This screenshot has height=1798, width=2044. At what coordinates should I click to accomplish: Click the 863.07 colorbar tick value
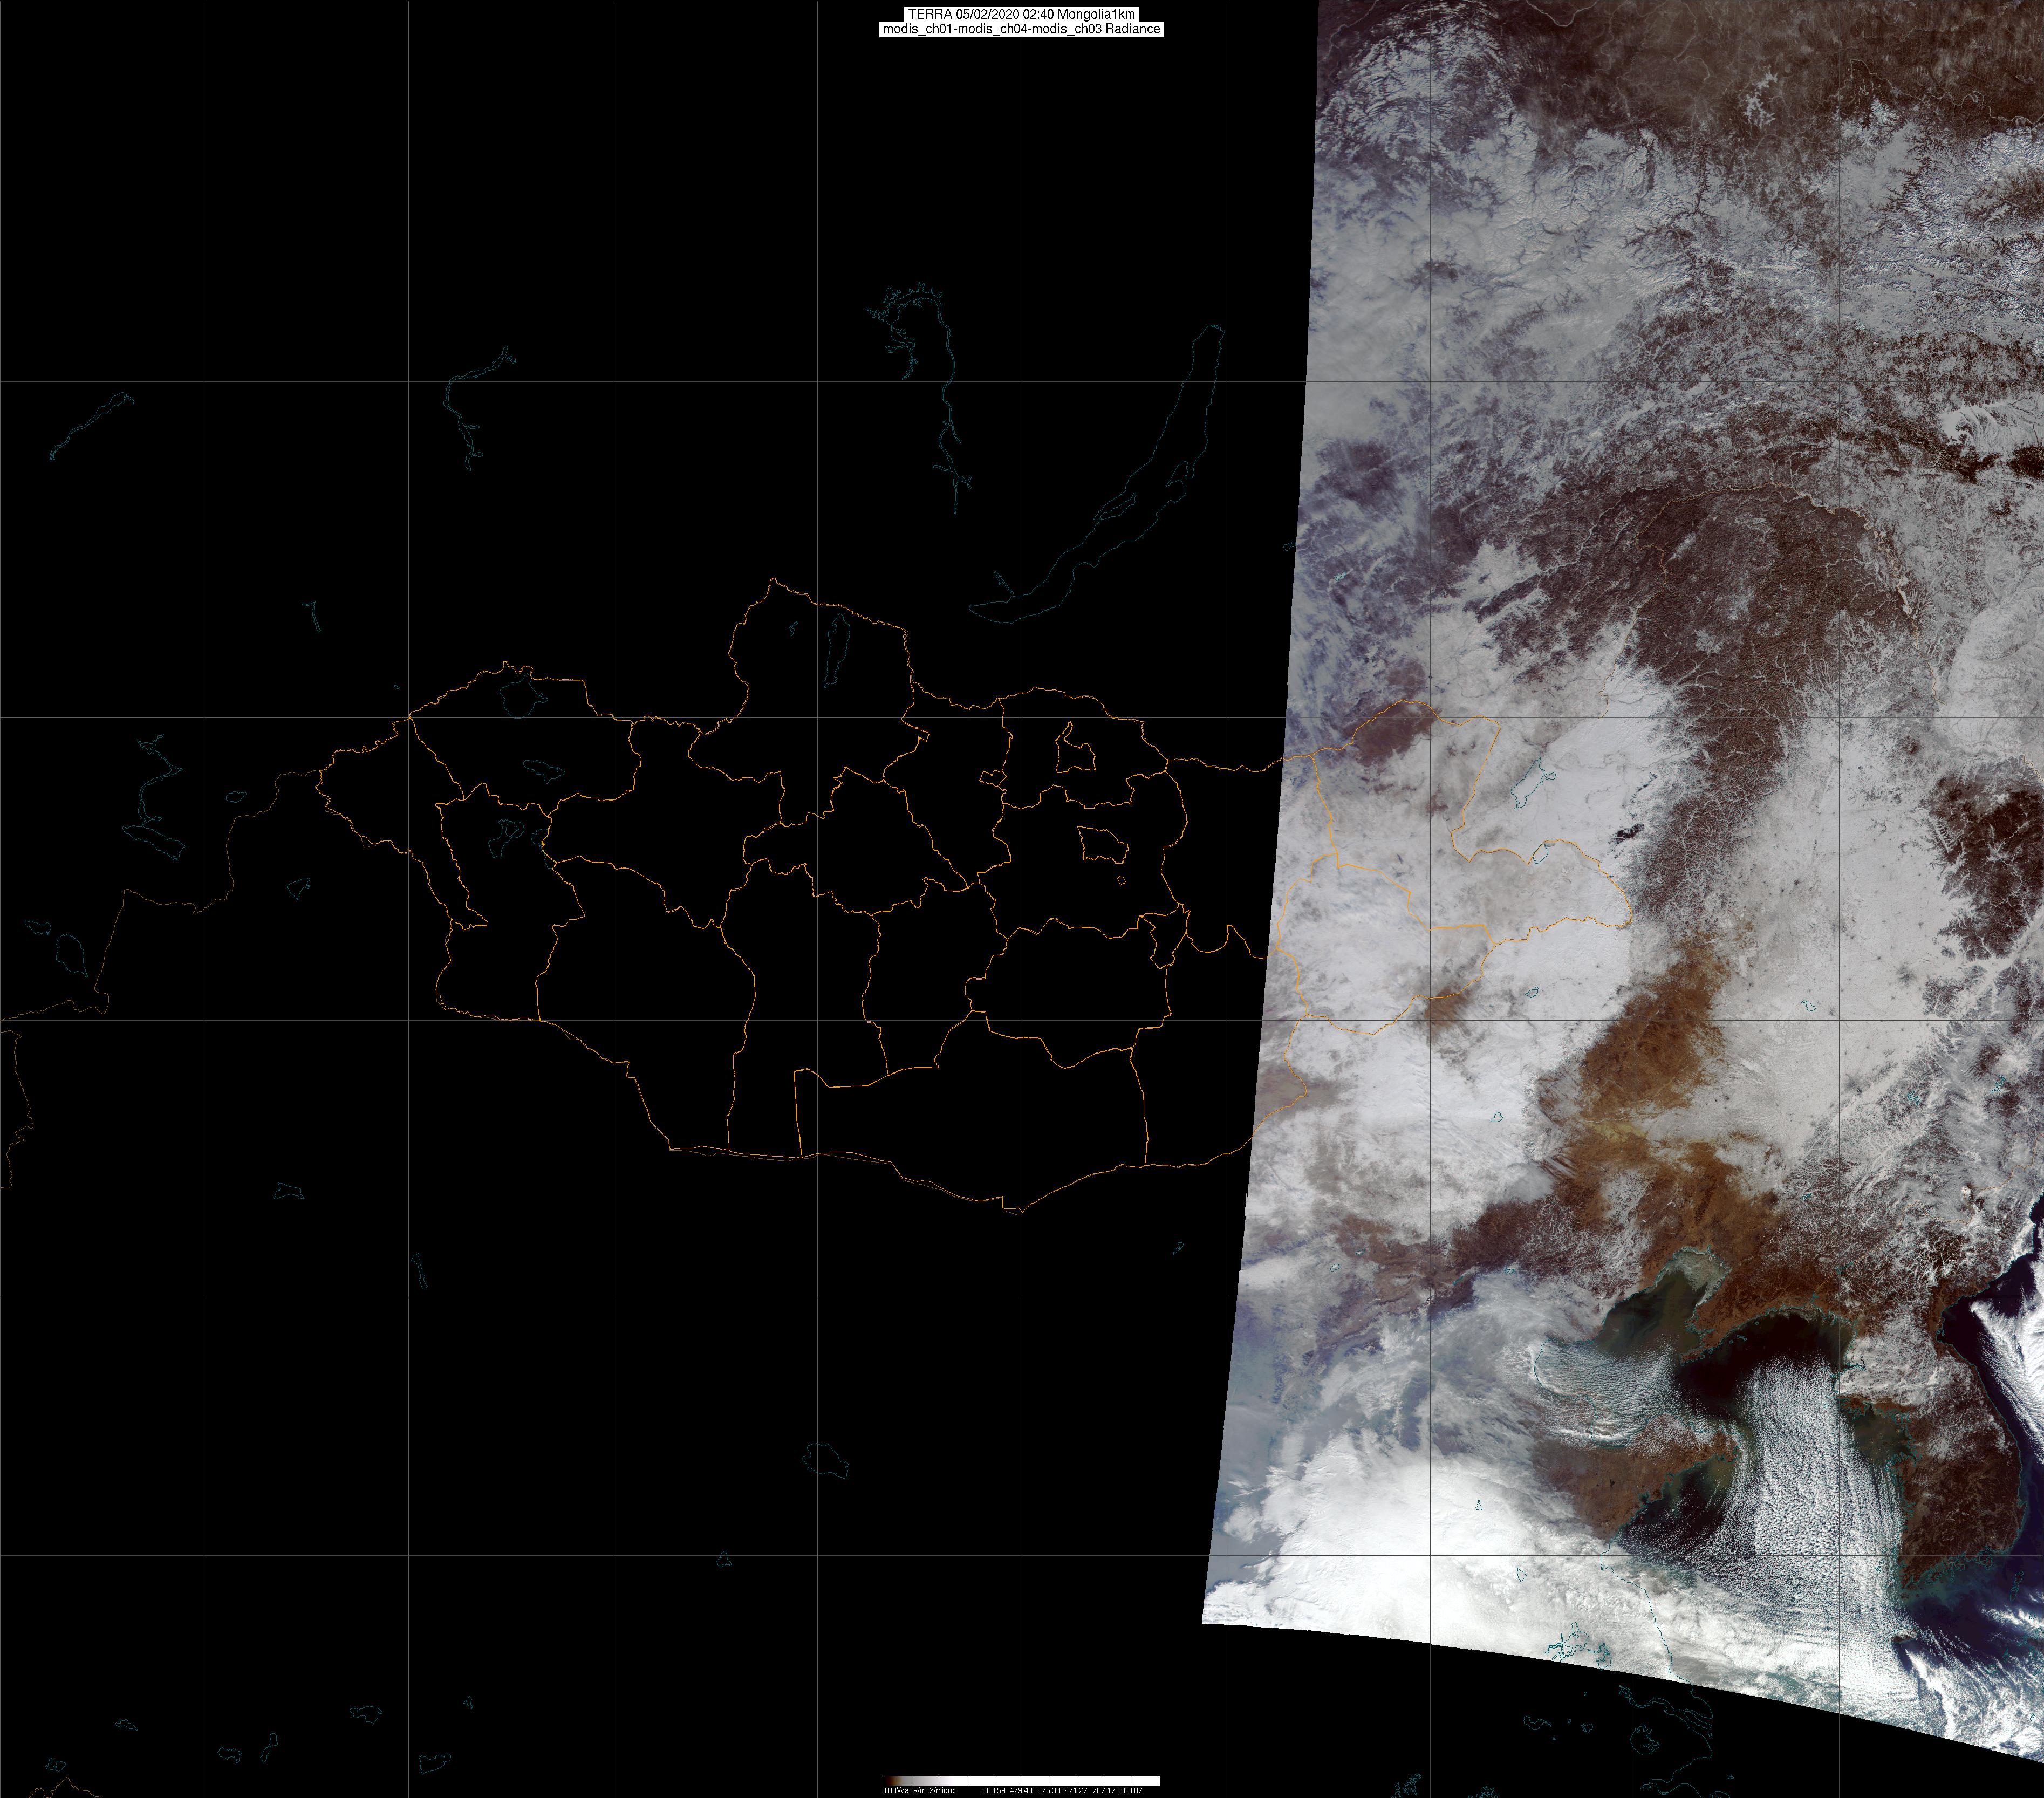(1131, 1790)
